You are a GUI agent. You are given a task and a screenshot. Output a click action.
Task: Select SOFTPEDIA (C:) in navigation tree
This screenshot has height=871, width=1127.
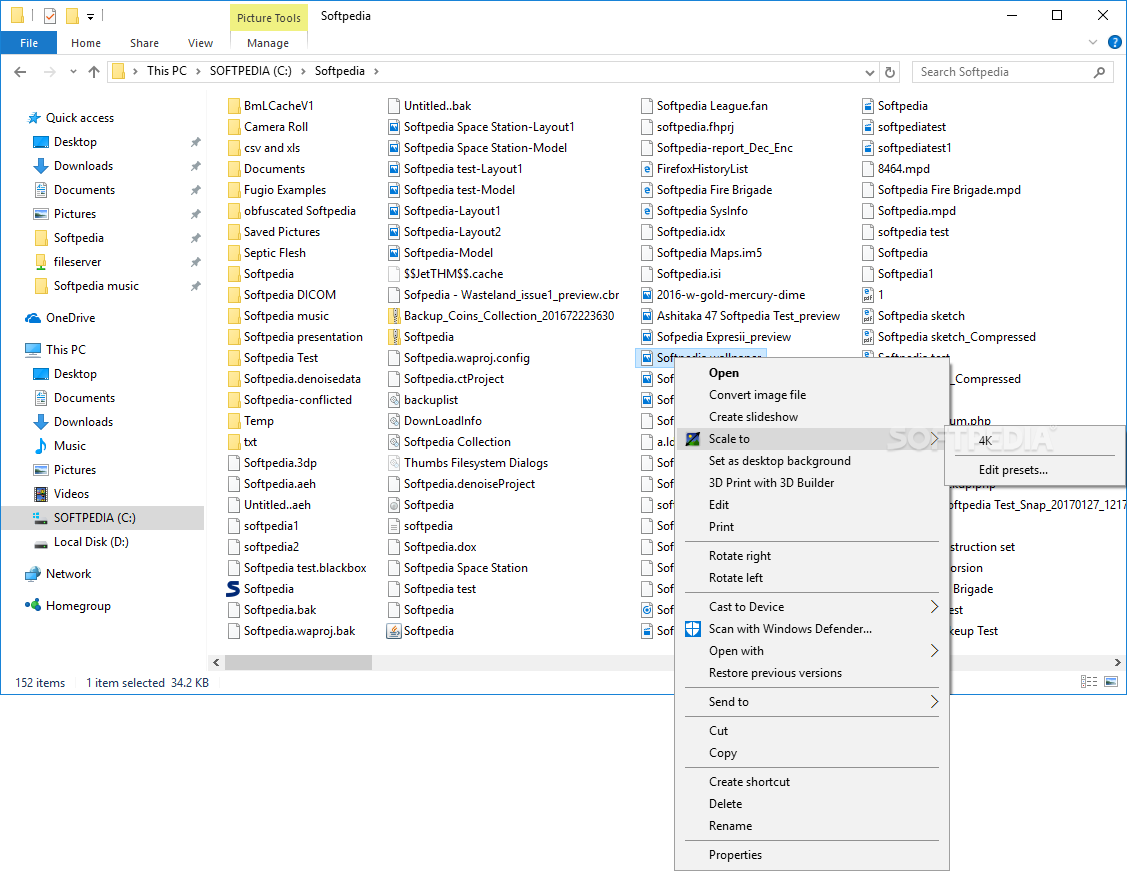(x=103, y=517)
